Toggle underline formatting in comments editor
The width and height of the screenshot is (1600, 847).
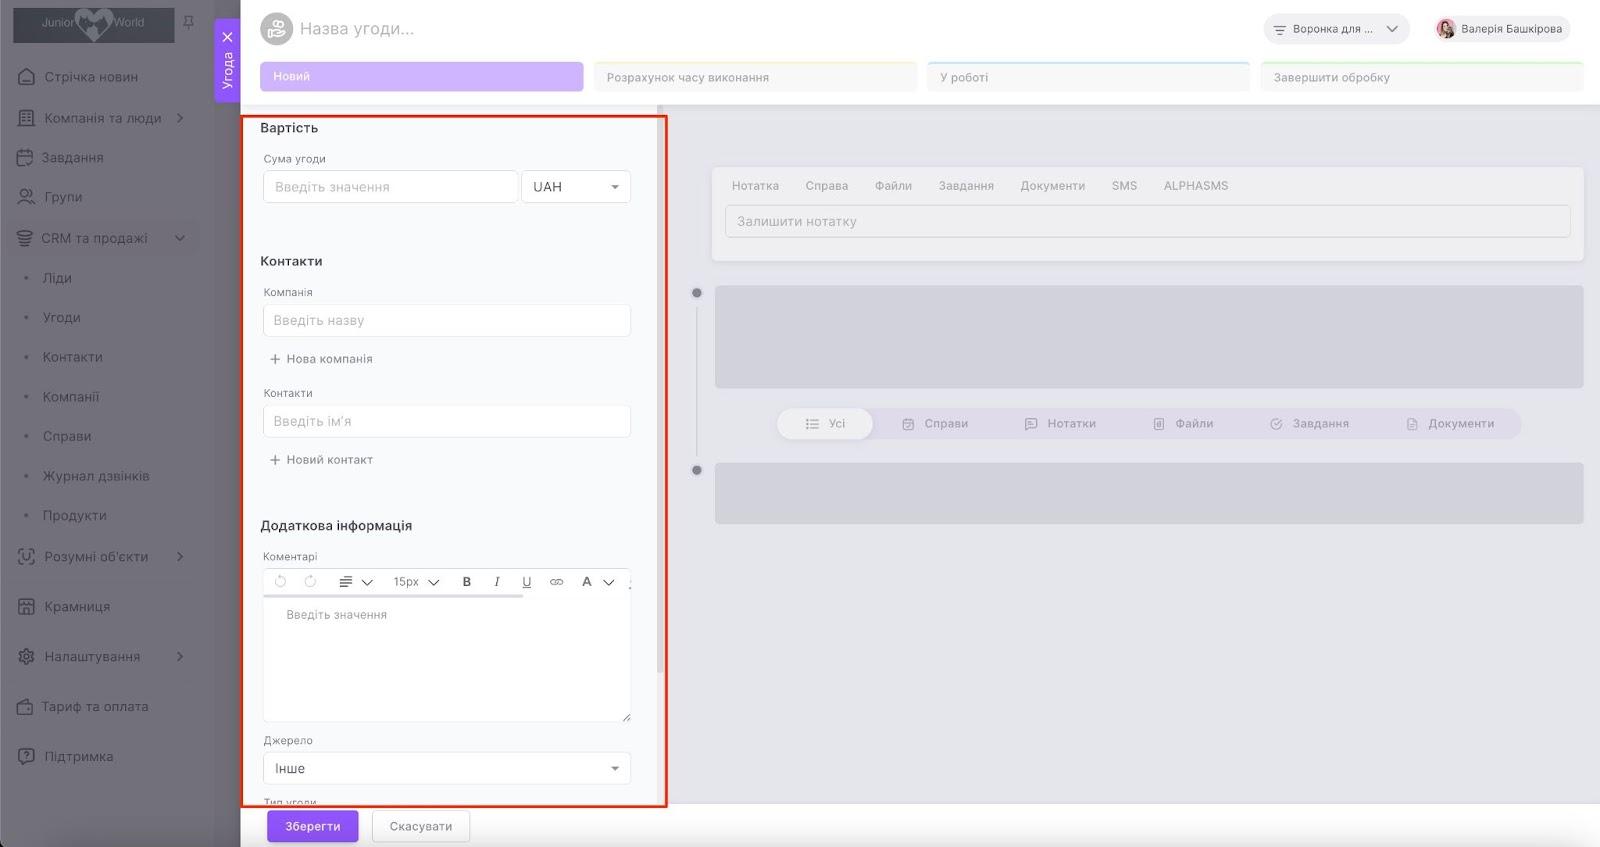526,582
